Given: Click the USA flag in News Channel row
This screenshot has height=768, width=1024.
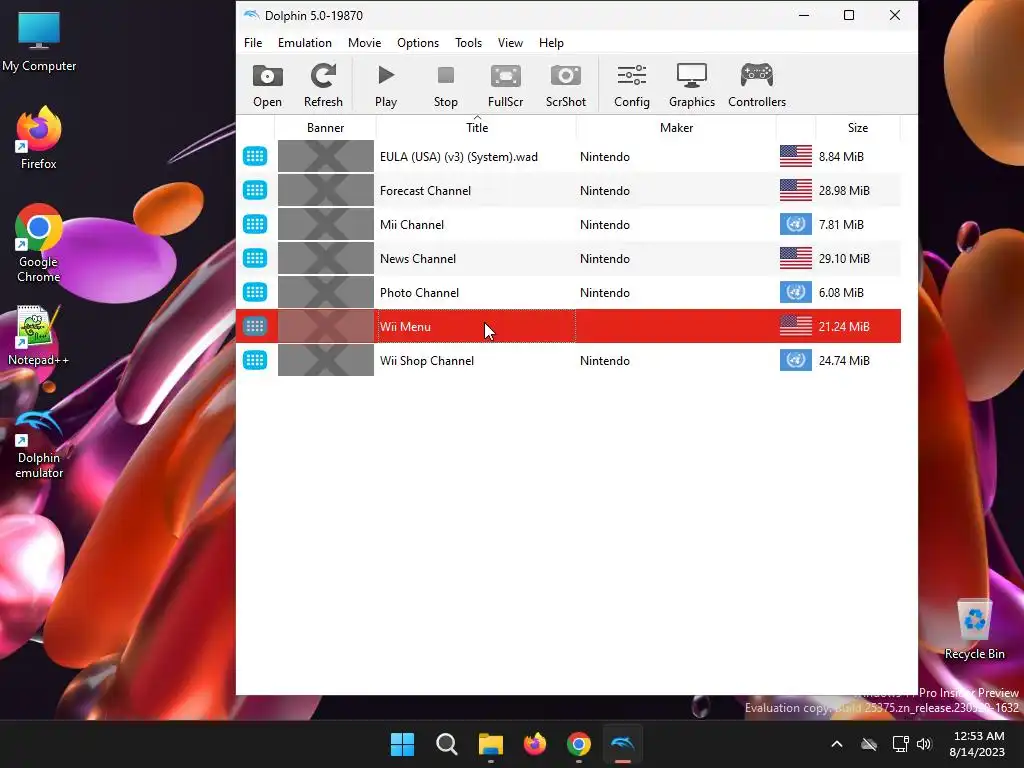Looking at the screenshot, I should (x=795, y=258).
